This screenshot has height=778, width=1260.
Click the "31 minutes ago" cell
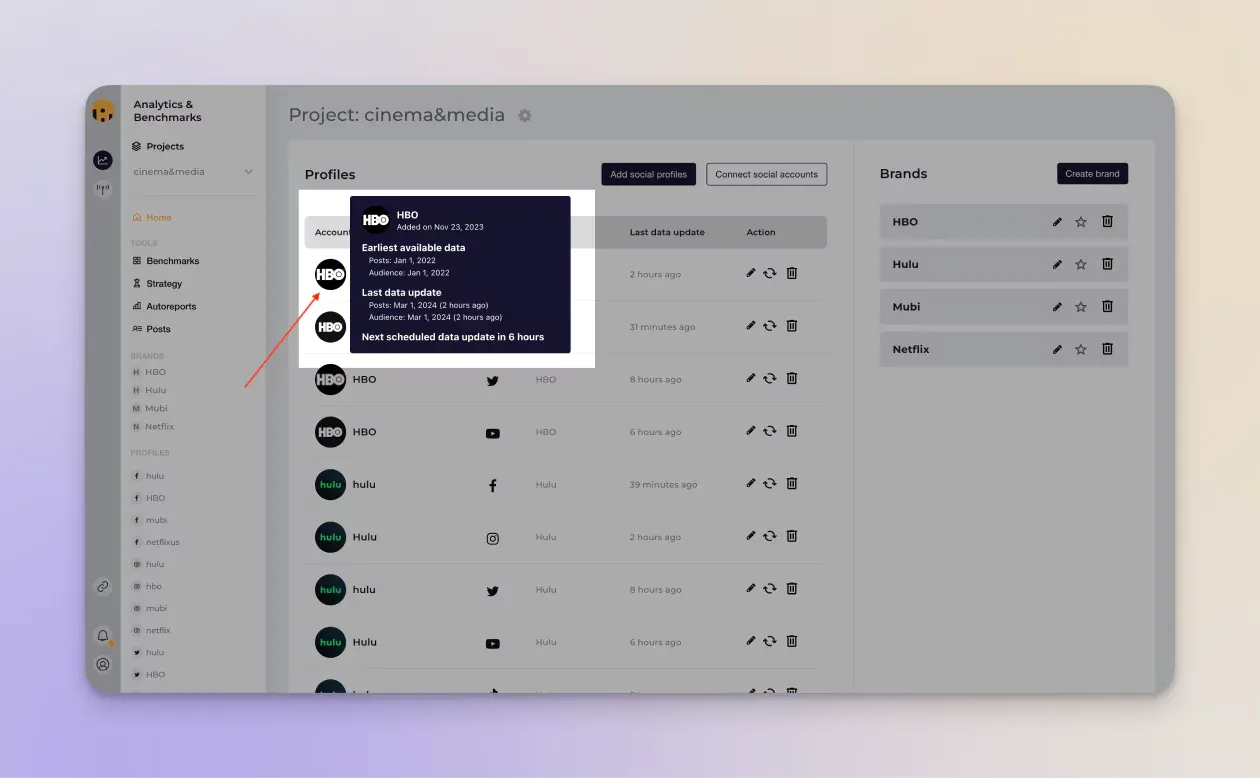click(x=664, y=327)
